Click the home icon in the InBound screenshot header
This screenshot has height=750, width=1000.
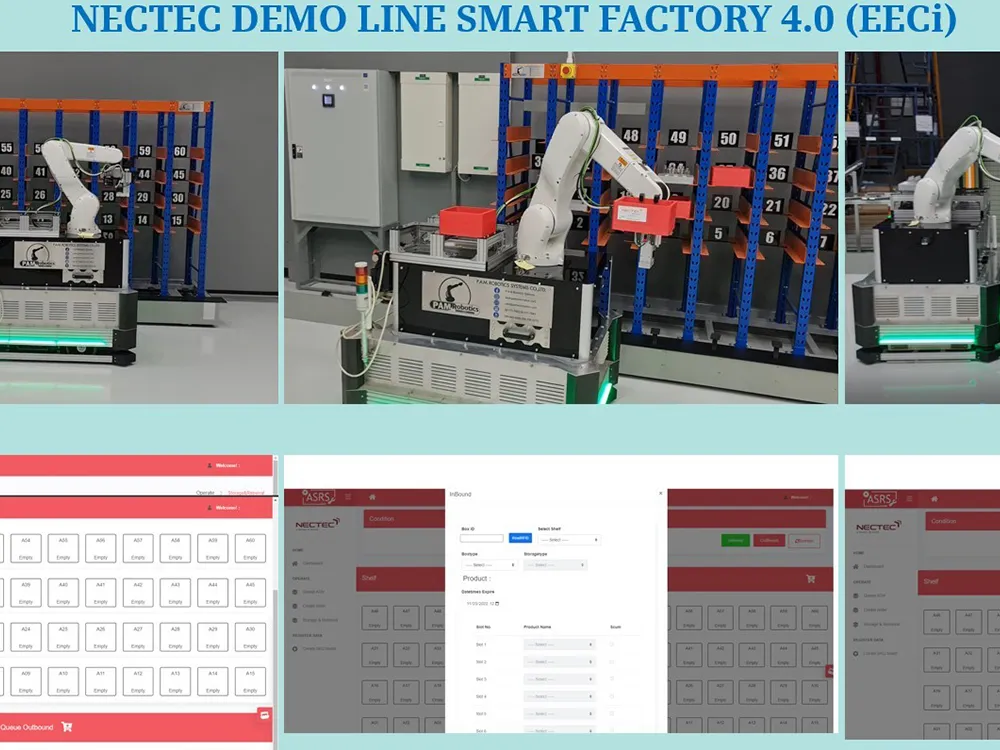tap(372, 497)
